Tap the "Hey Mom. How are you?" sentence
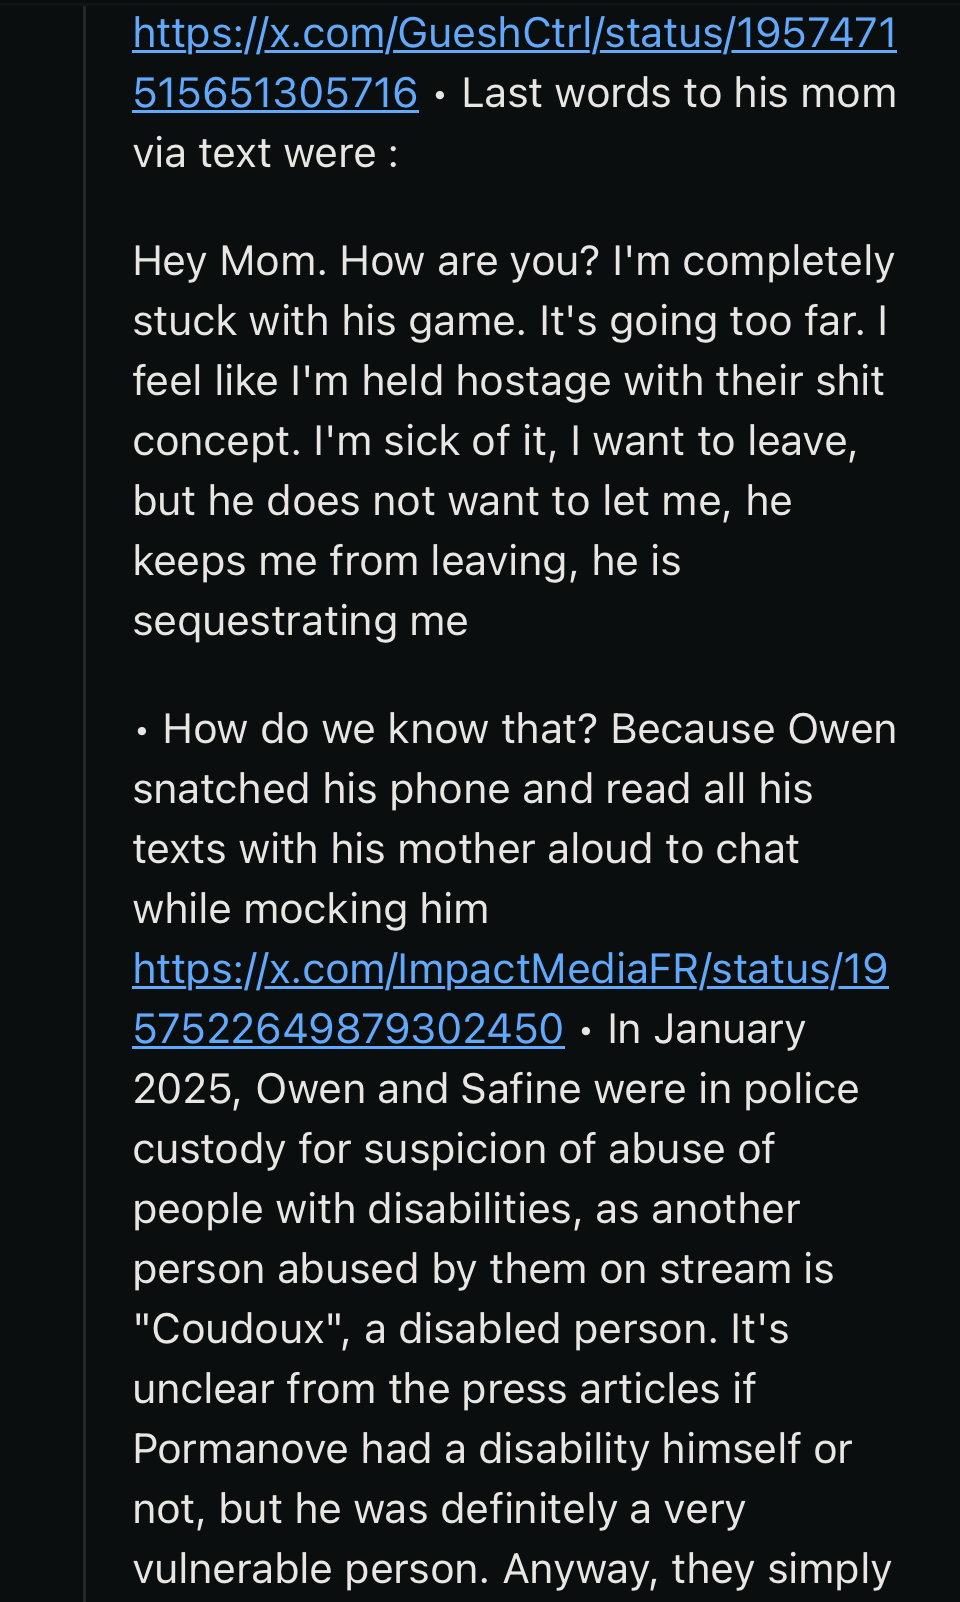The height and width of the screenshot is (1602, 960). (366, 261)
